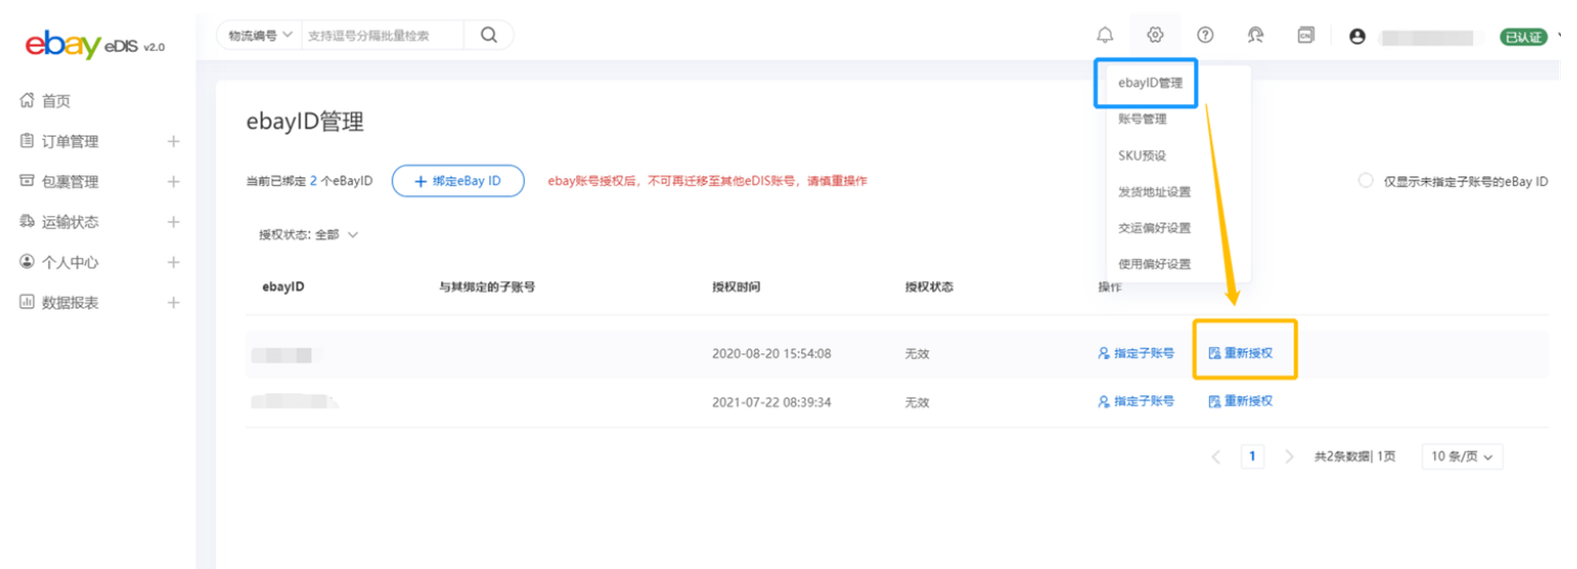Expand 个人中心 with its plus sign

[173, 262]
